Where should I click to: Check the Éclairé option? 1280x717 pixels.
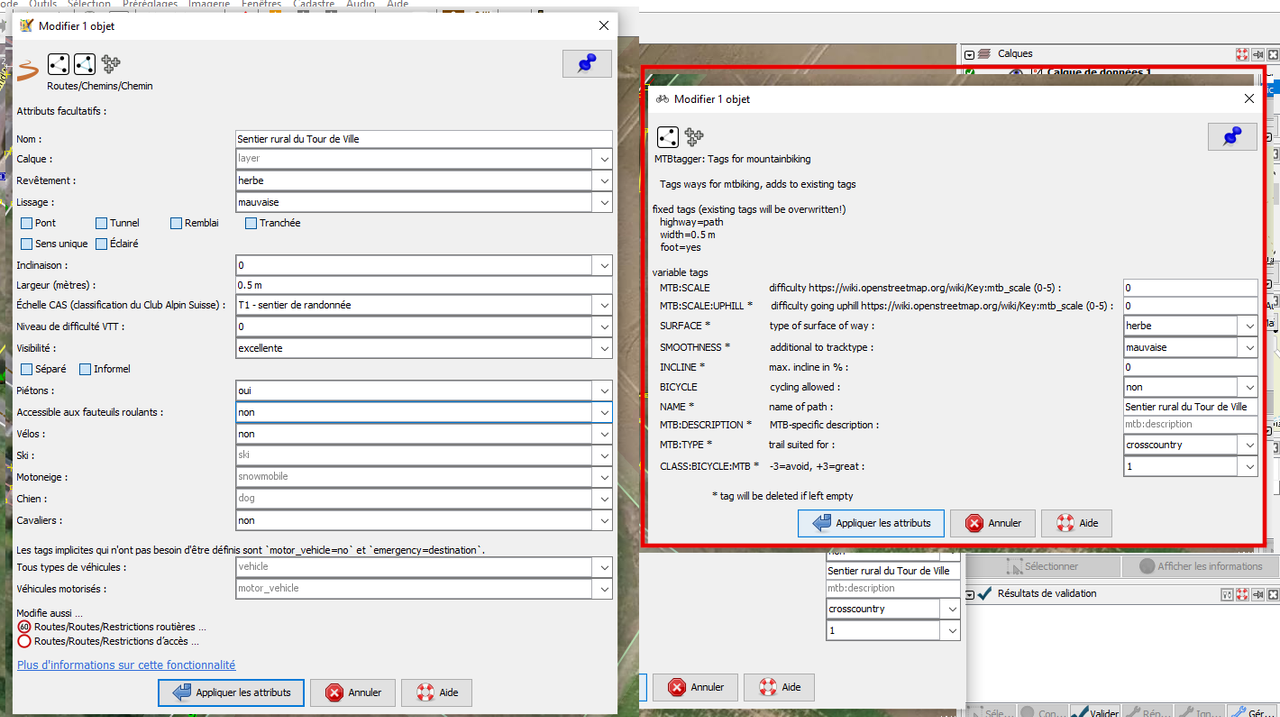pos(101,244)
